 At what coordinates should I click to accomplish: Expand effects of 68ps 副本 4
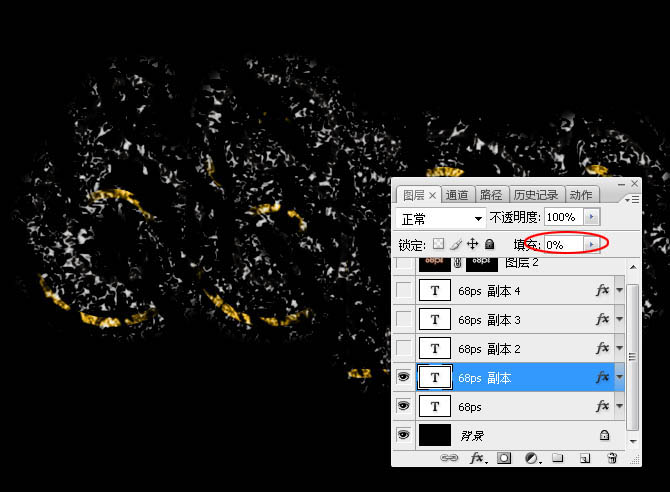[620, 291]
